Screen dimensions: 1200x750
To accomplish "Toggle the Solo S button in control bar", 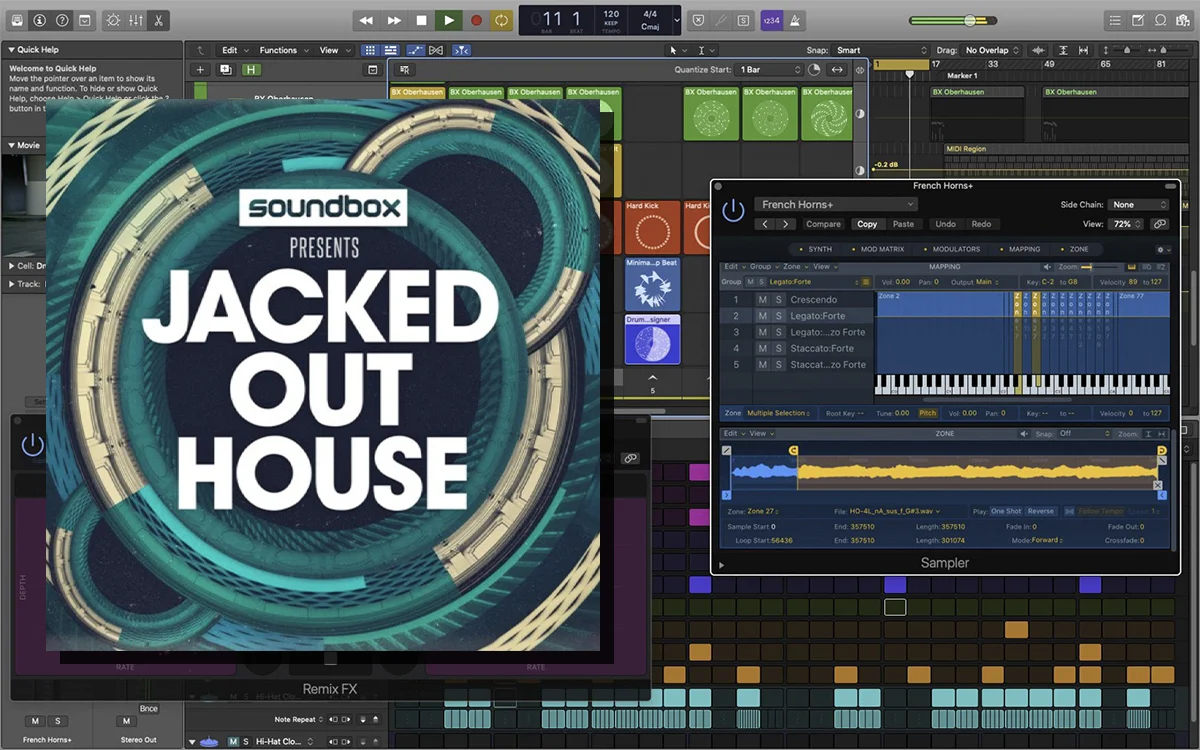I will [x=744, y=20].
